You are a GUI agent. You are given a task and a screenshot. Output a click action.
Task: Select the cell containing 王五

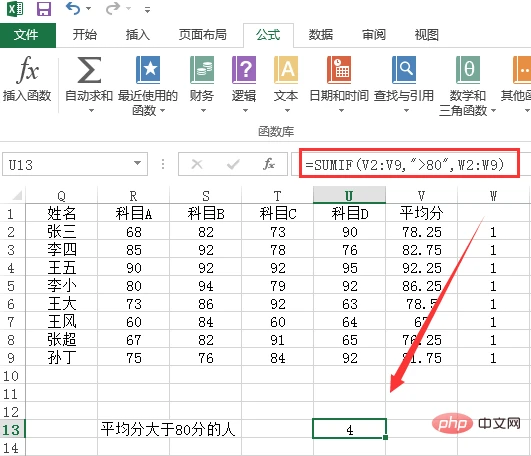click(x=61, y=268)
